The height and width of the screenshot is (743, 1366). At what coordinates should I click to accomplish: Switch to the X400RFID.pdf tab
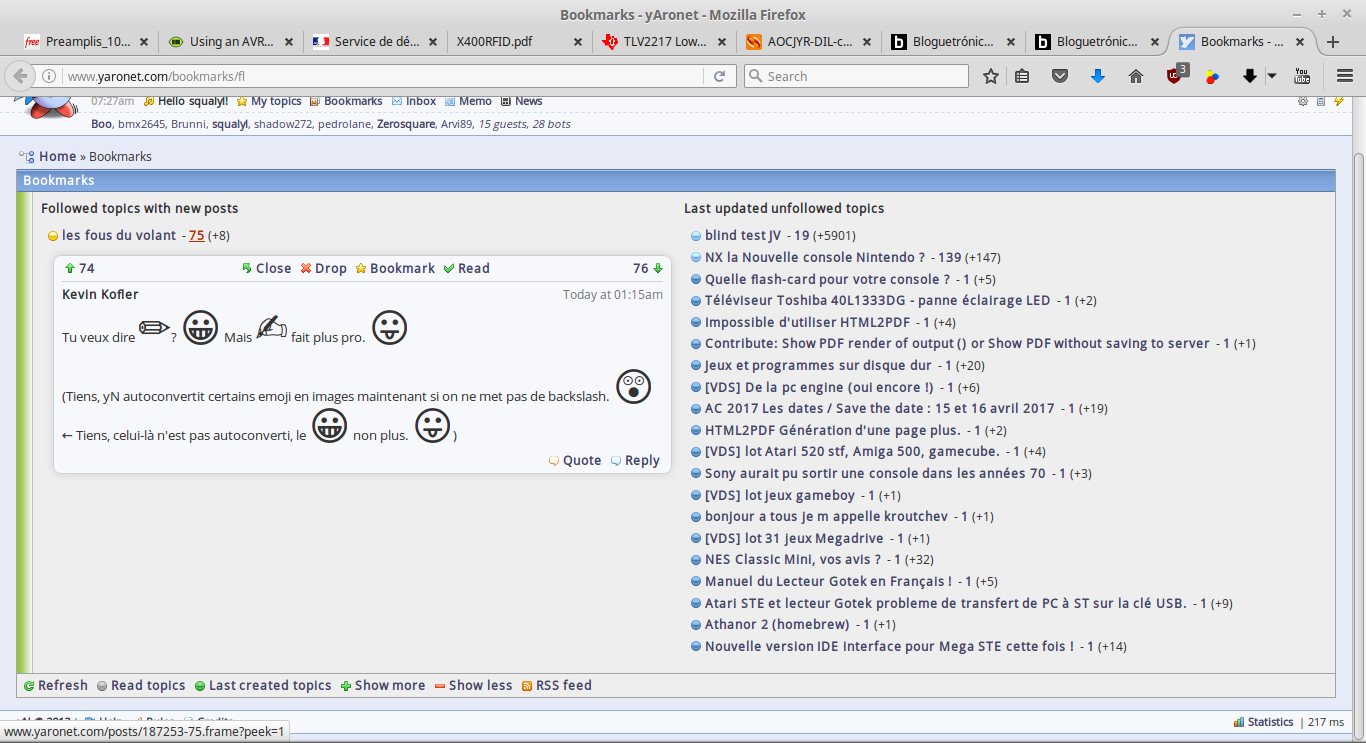click(x=510, y=42)
